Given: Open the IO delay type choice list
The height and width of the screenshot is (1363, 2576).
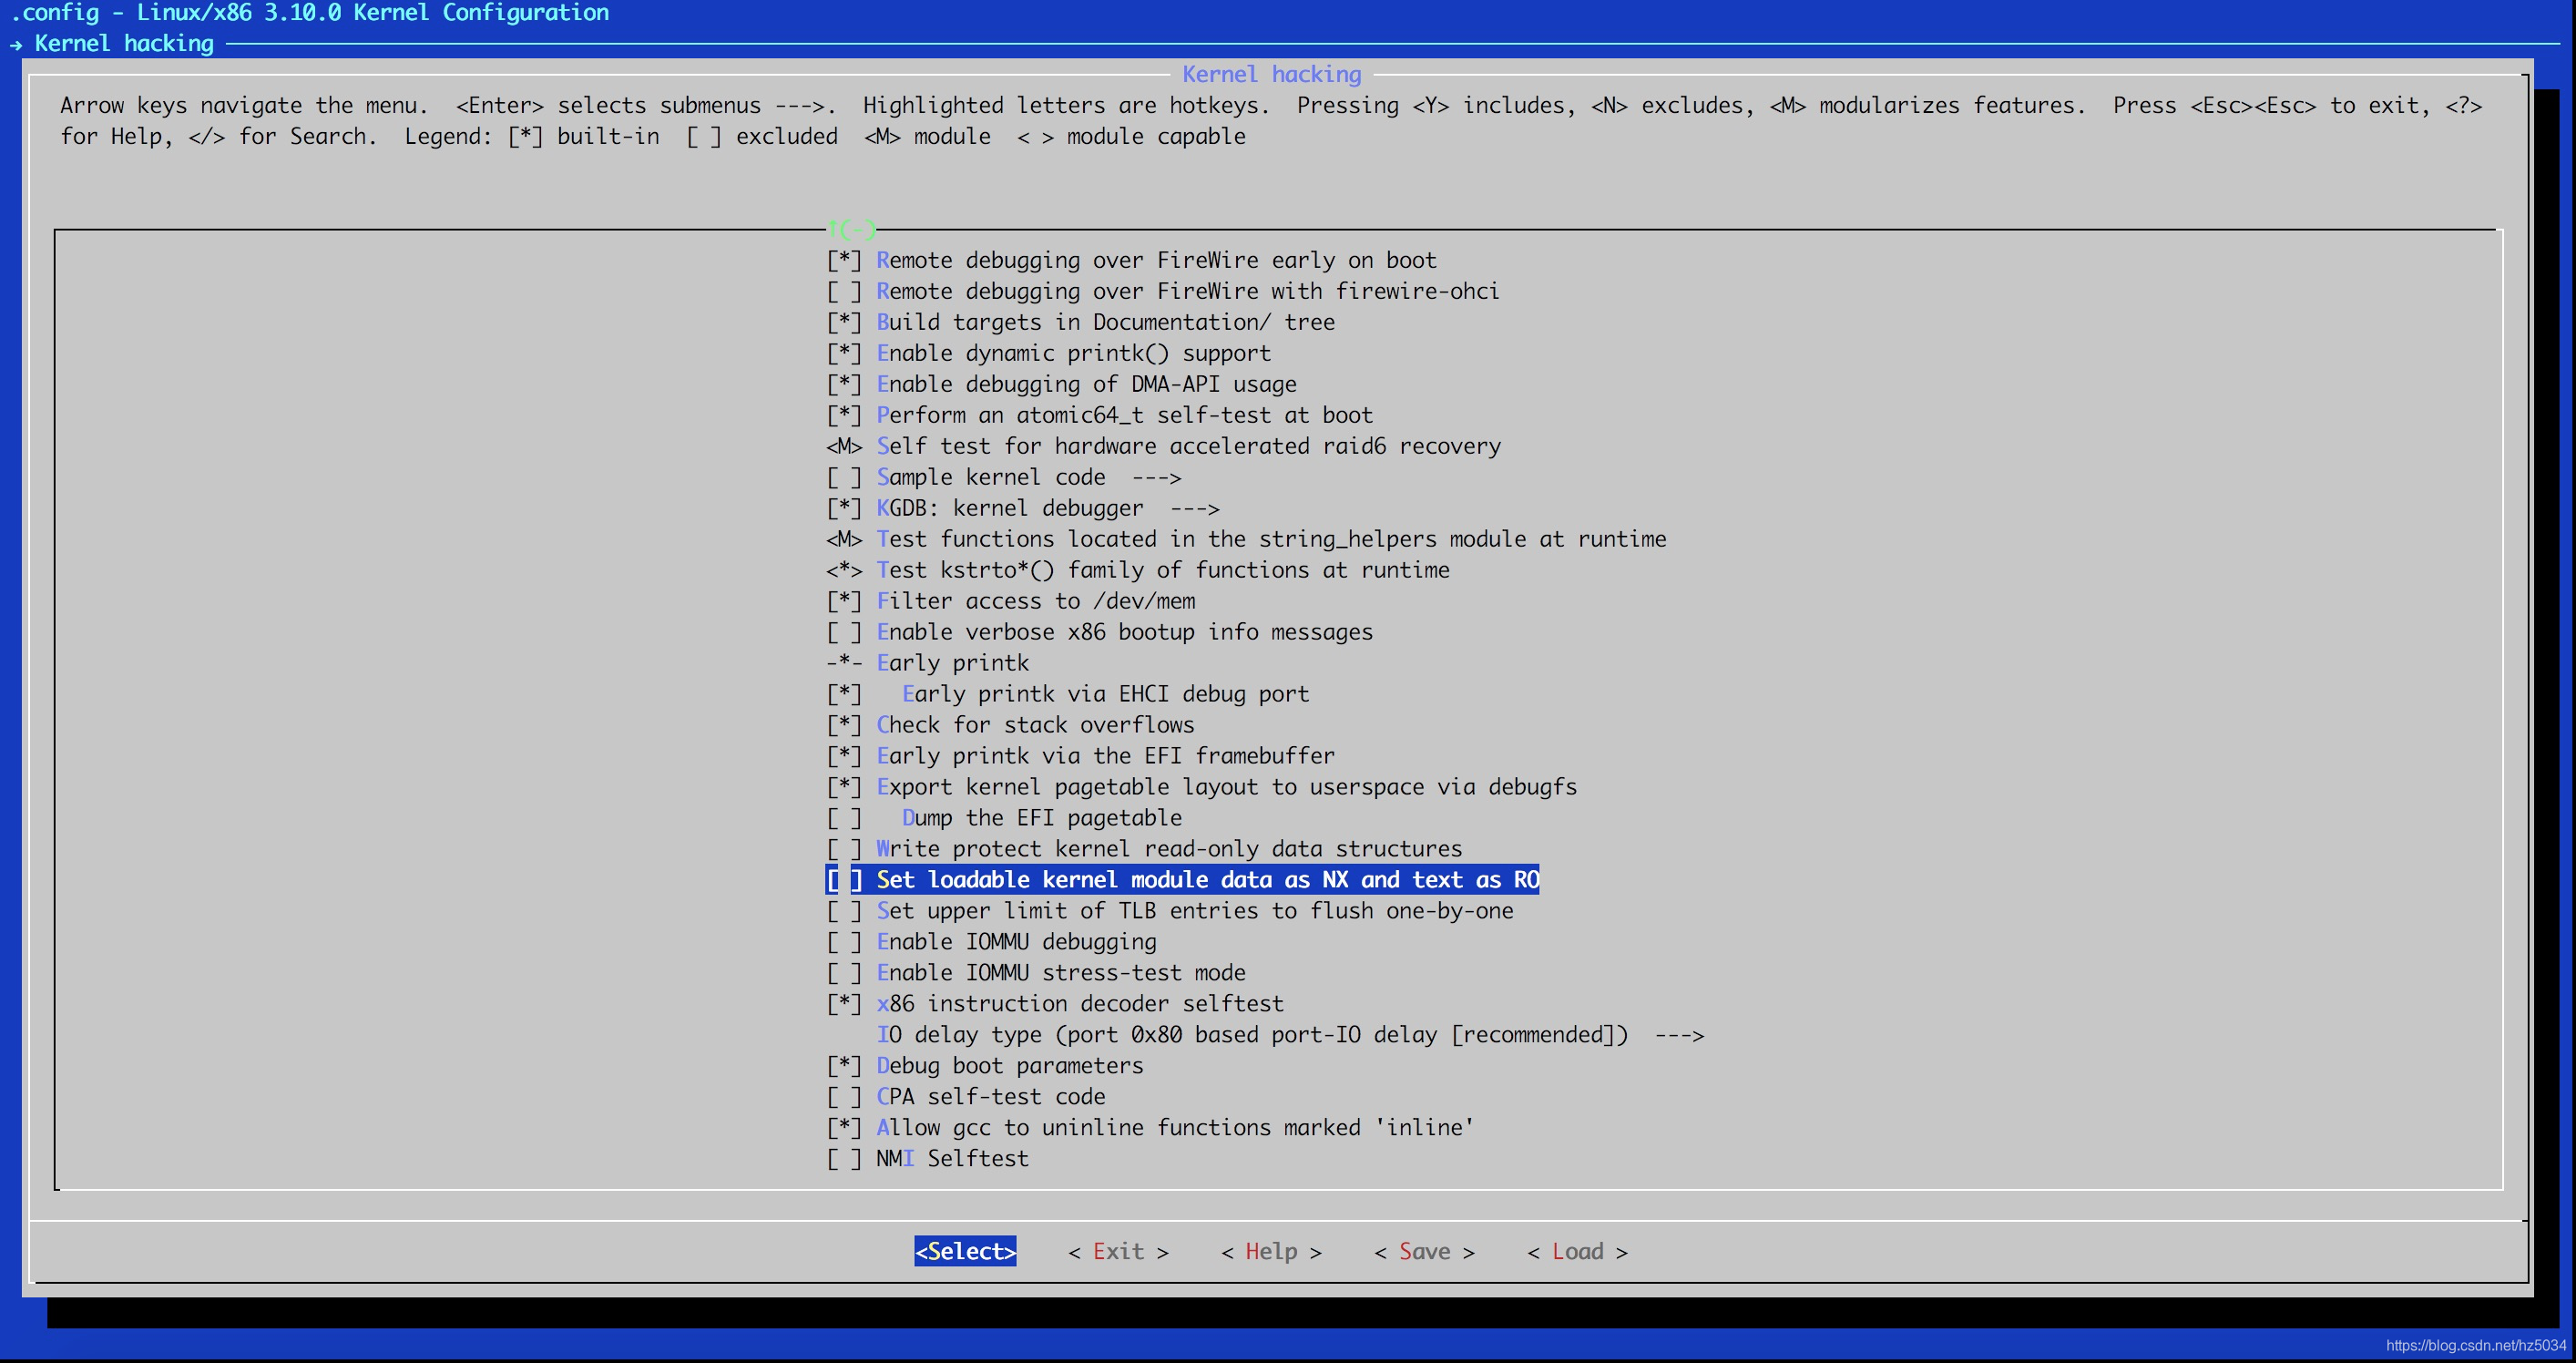Looking at the screenshot, I should point(1289,1035).
